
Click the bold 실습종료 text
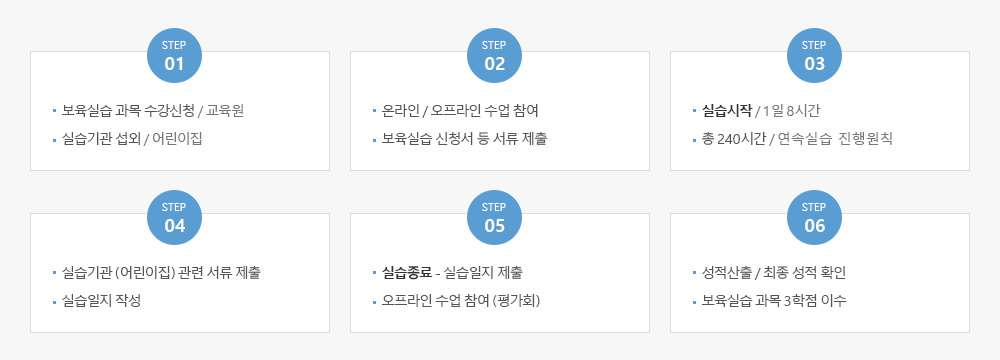point(406,273)
